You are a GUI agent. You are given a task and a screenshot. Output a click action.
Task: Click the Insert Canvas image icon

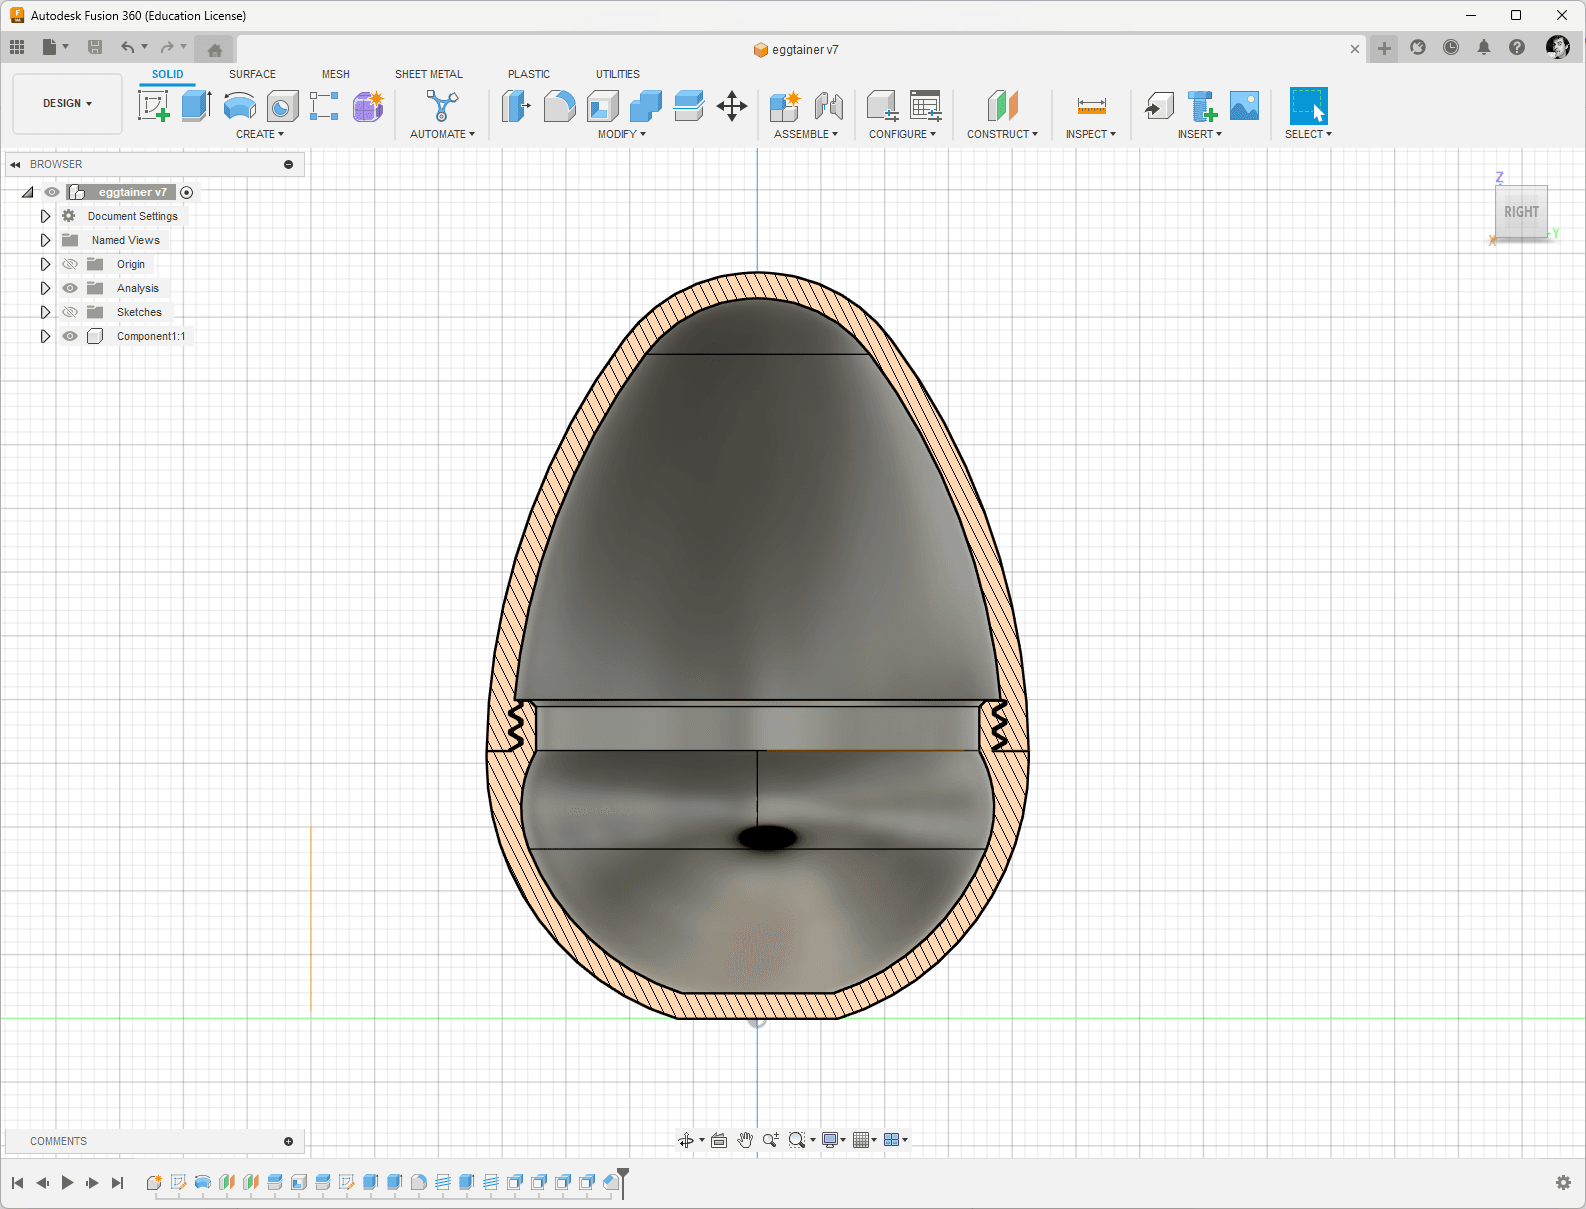[1245, 105]
